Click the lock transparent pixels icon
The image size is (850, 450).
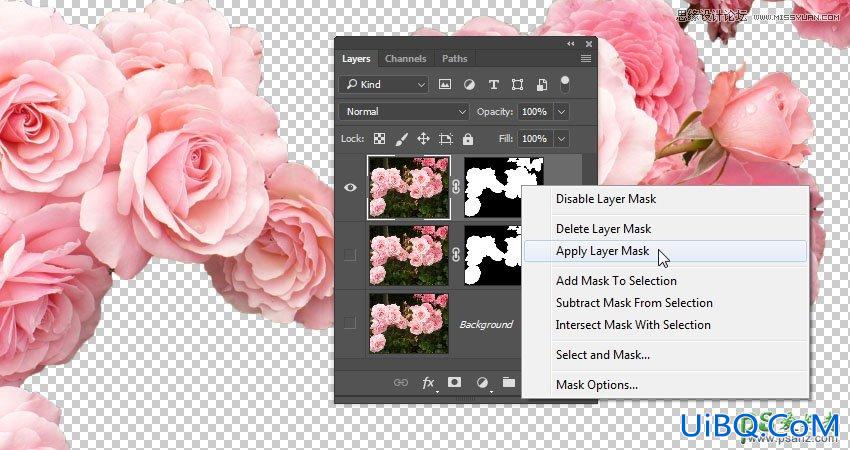tap(379, 139)
